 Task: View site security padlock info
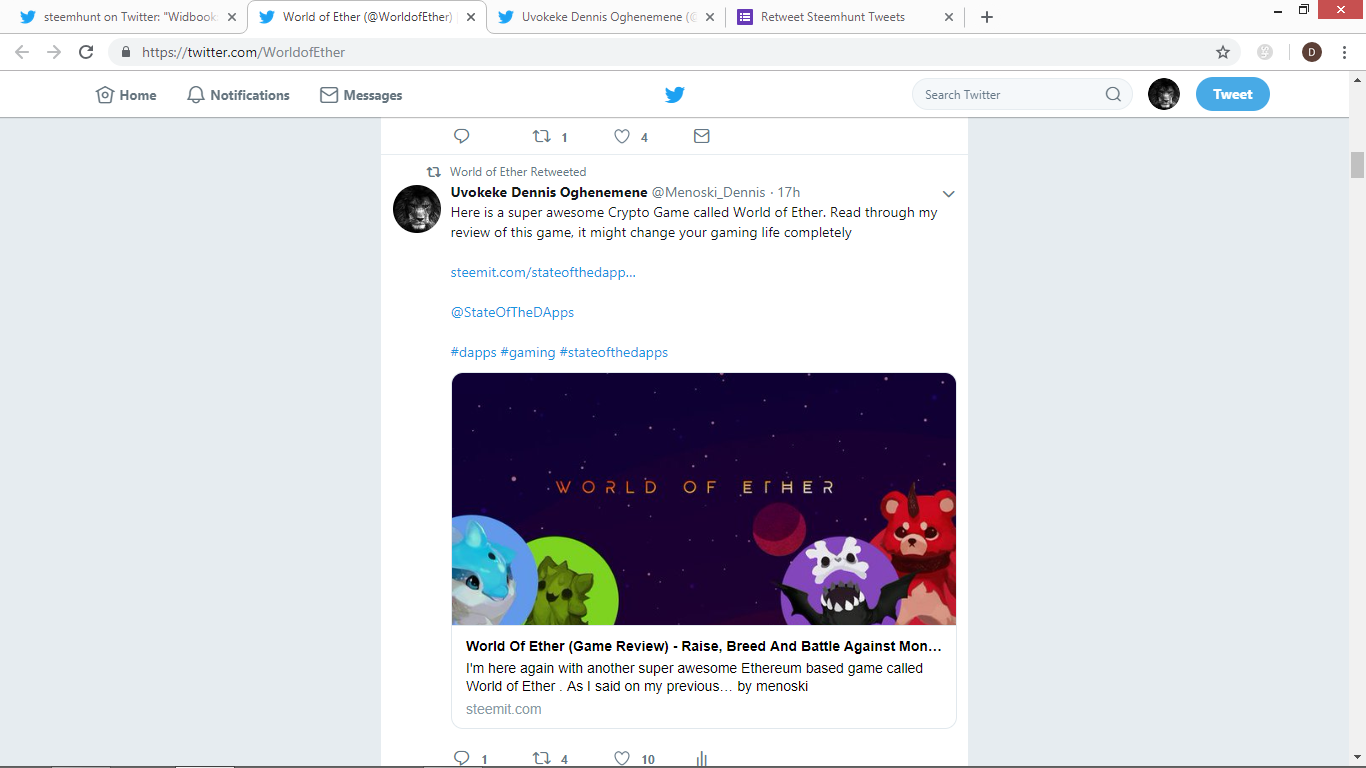pos(126,52)
